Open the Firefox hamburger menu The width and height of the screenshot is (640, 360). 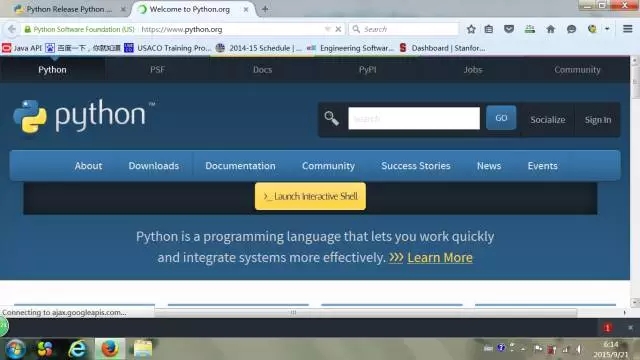[x=628, y=29]
